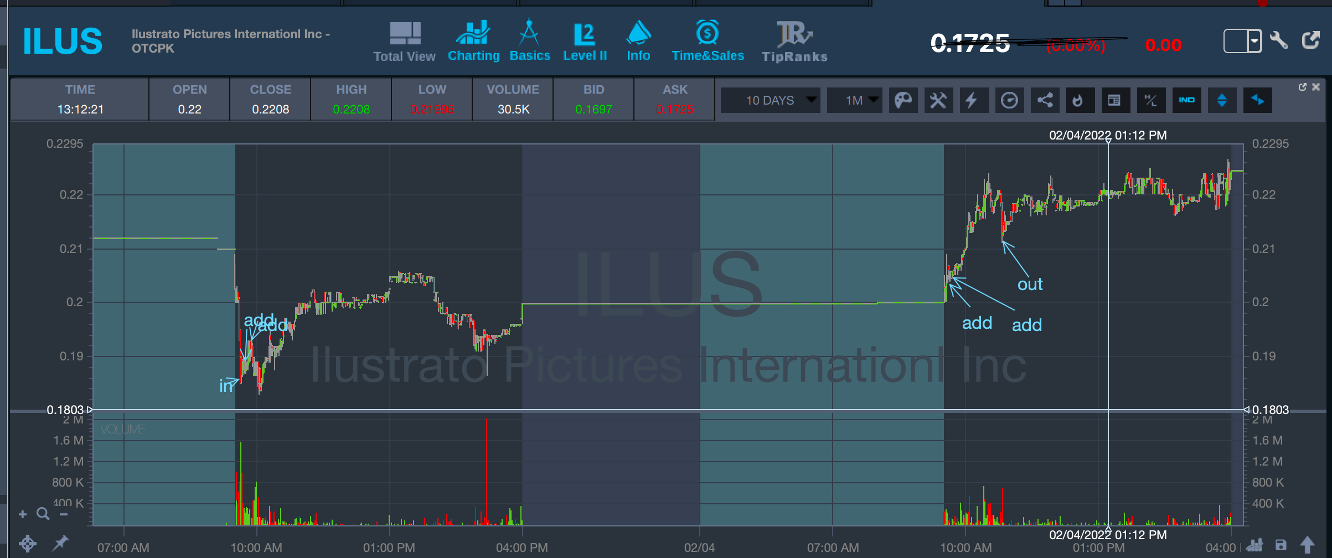
Task: Toggle the pin icon below the chart
Action: coord(61,543)
